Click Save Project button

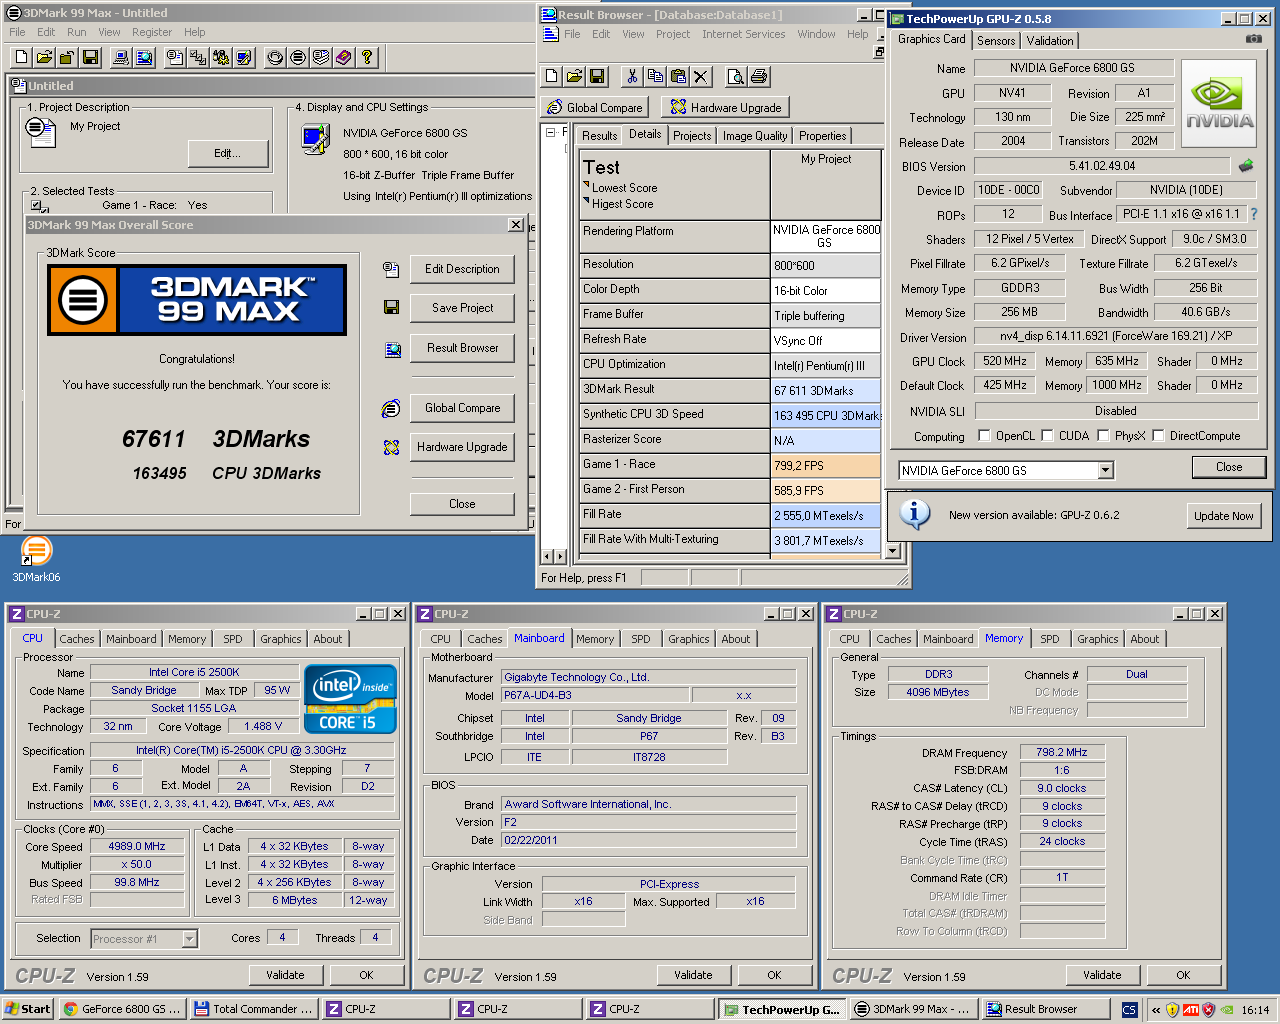(462, 308)
